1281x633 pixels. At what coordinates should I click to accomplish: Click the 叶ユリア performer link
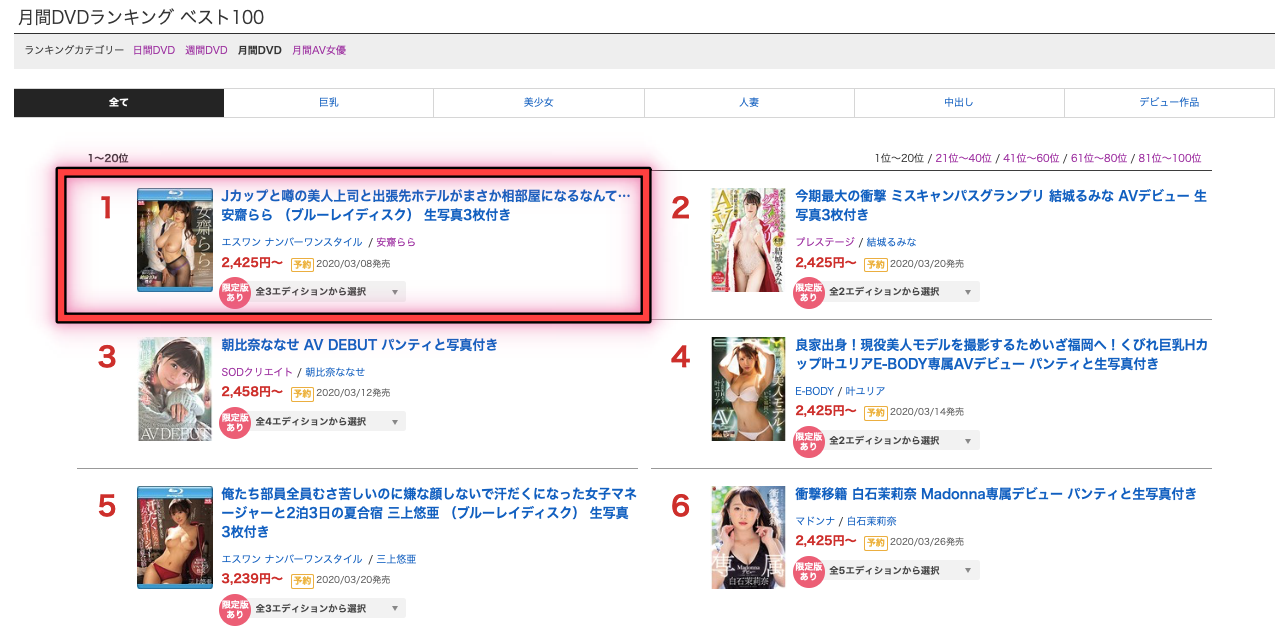[x=865, y=391]
